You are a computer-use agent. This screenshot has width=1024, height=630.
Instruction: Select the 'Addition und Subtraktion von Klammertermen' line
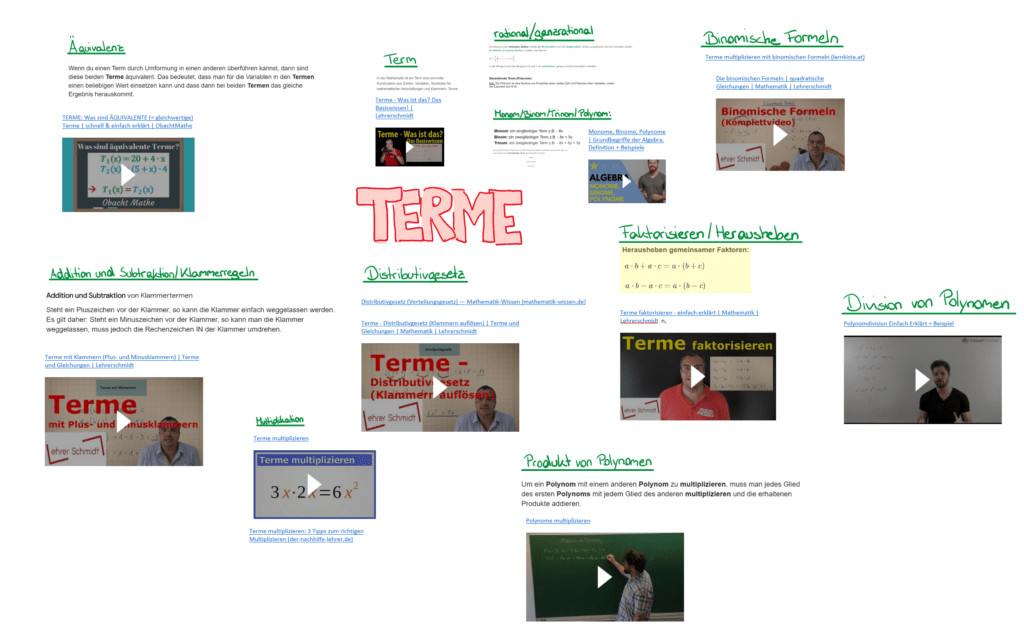click(x=119, y=296)
